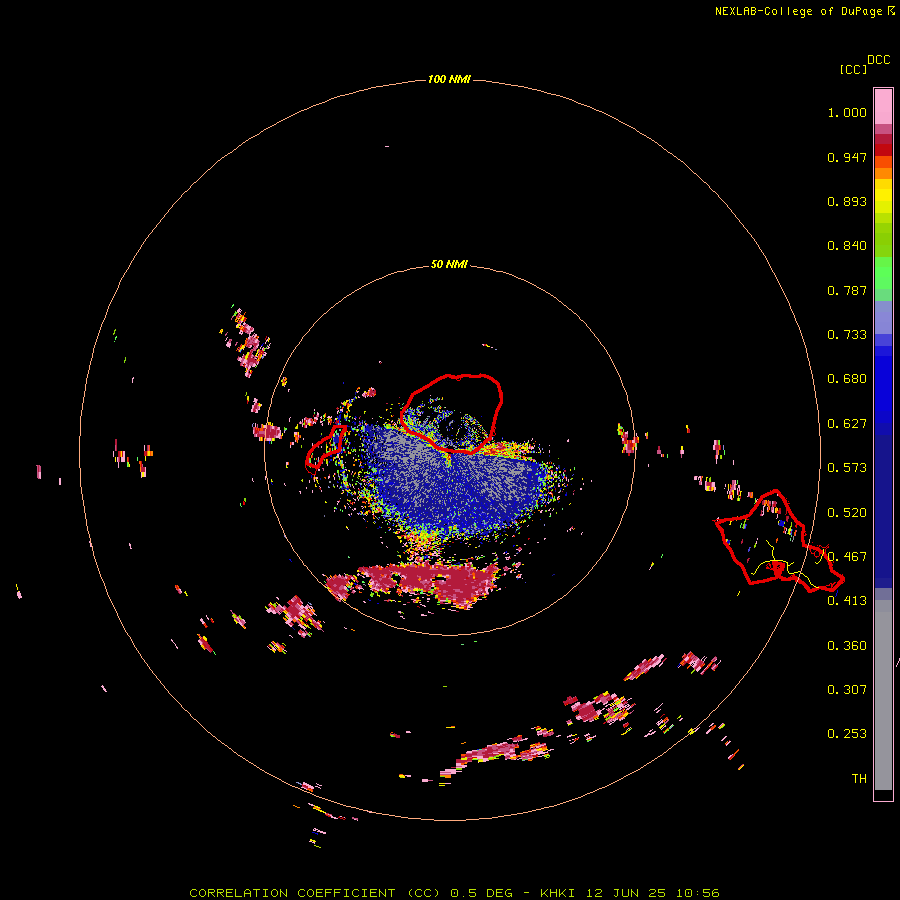The image size is (900, 900).
Task: Click the Oahu island outline with yellow roads
Action: coord(779,541)
